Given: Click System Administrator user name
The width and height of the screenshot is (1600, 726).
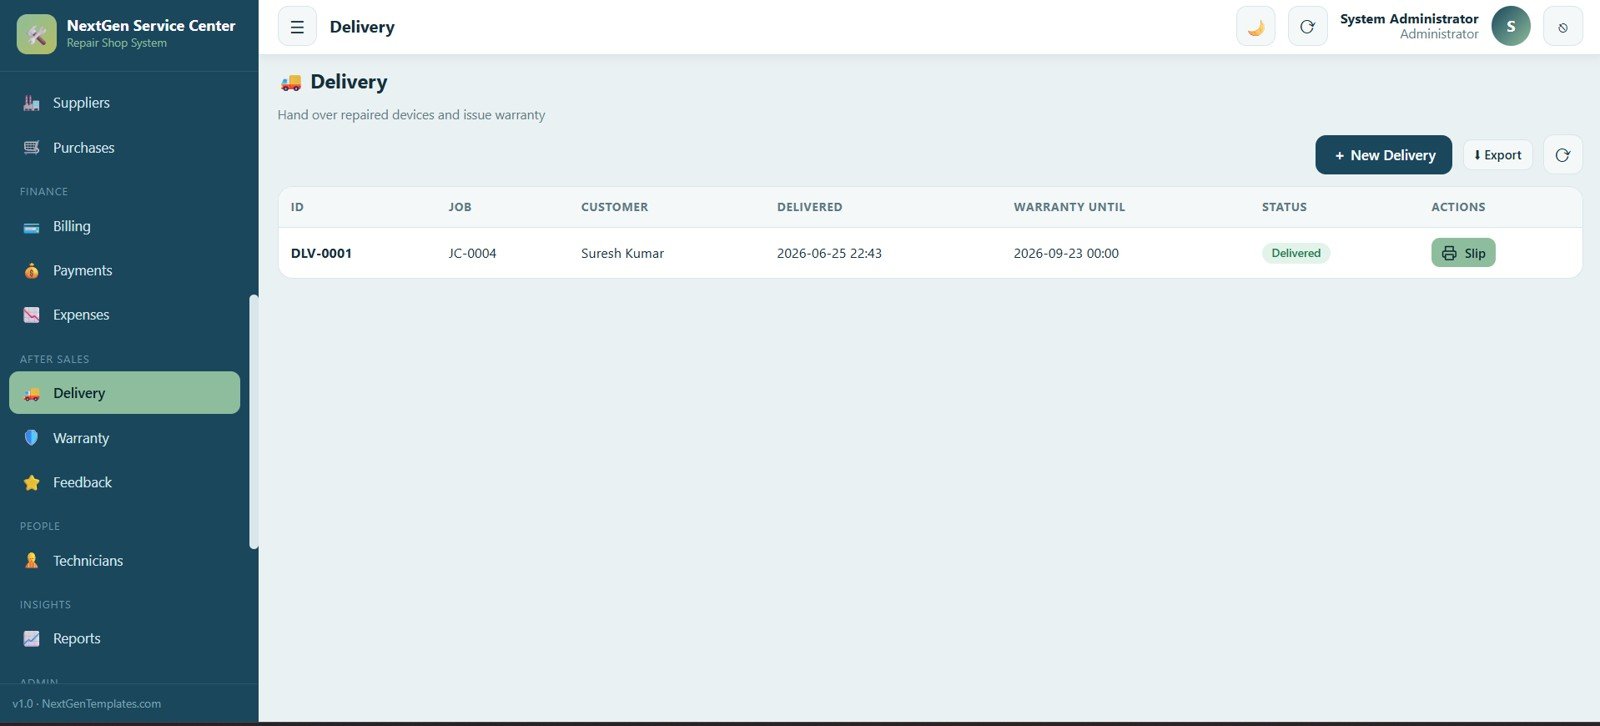Looking at the screenshot, I should [1409, 19].
